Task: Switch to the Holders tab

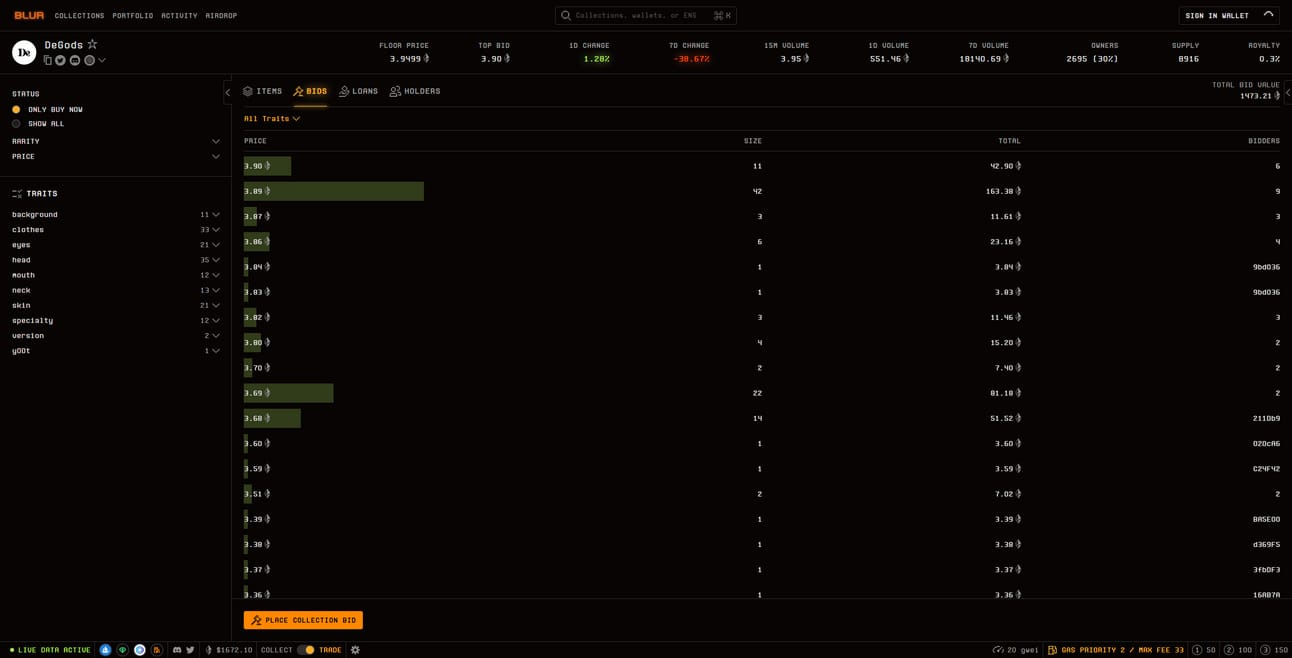Action: [x=415, y=91]
